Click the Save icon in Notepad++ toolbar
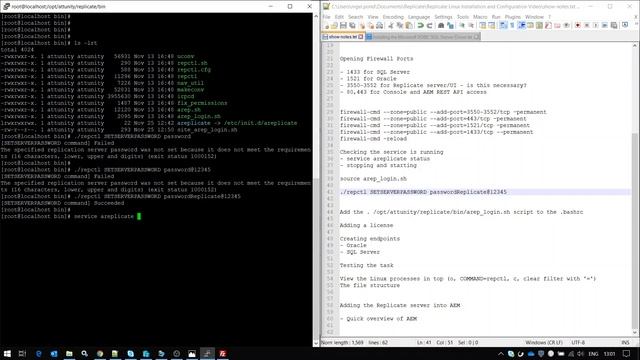 [343, 25]
